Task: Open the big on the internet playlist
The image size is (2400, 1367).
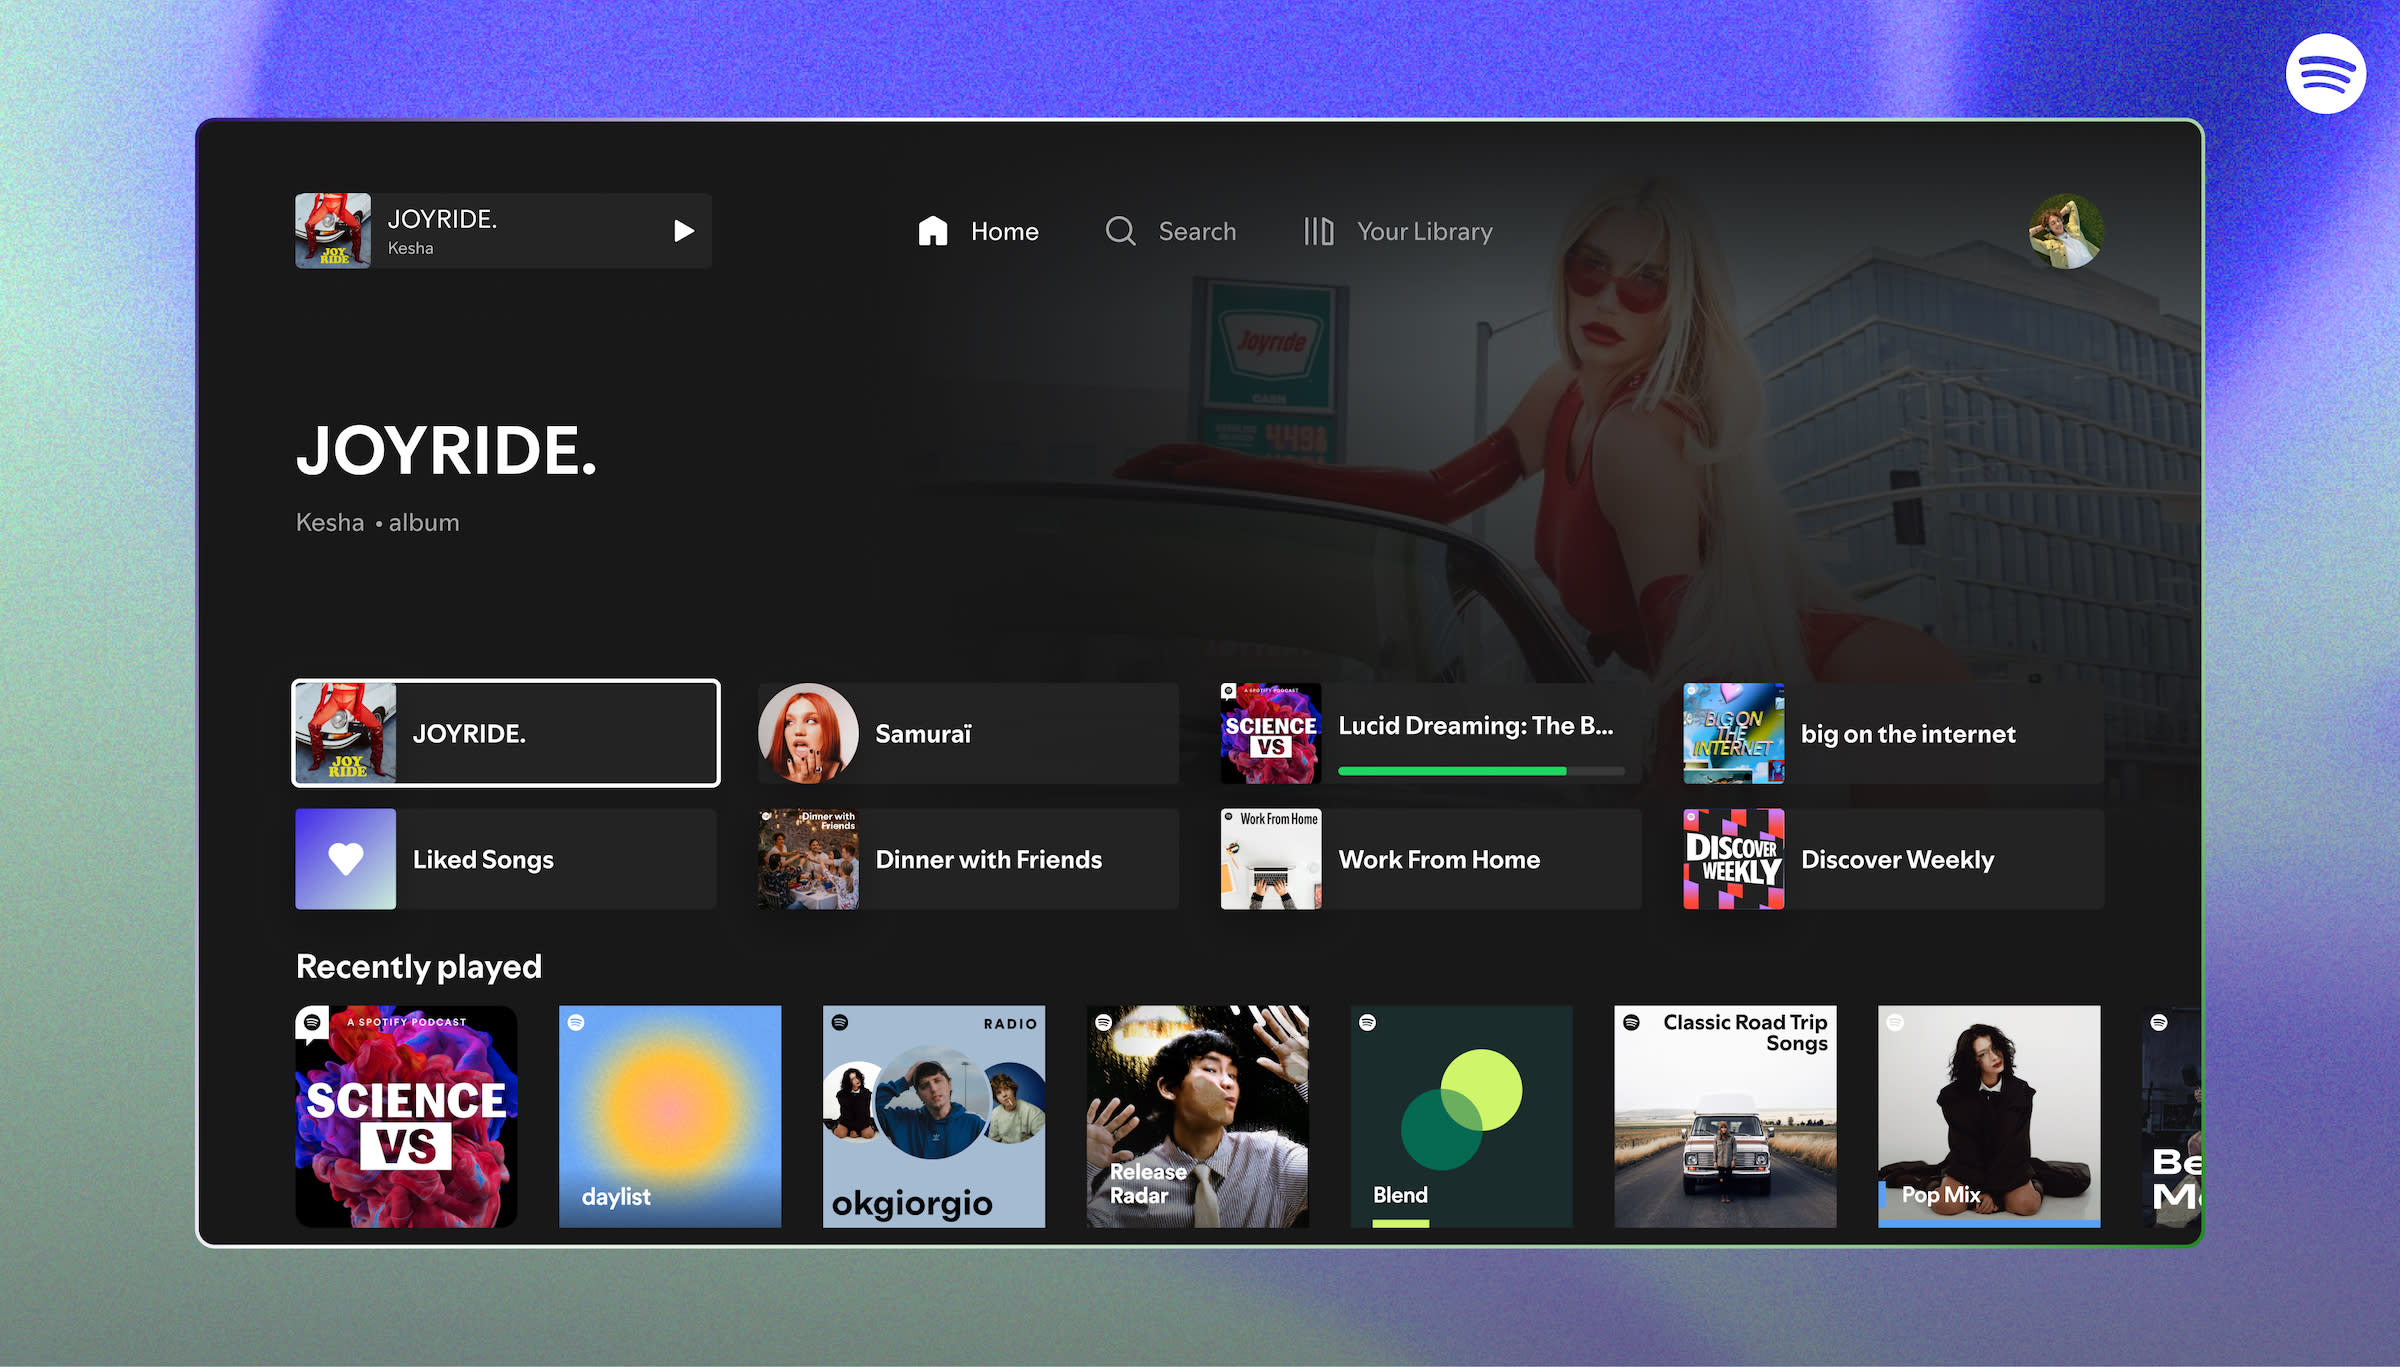Action: coord(1888,733)
